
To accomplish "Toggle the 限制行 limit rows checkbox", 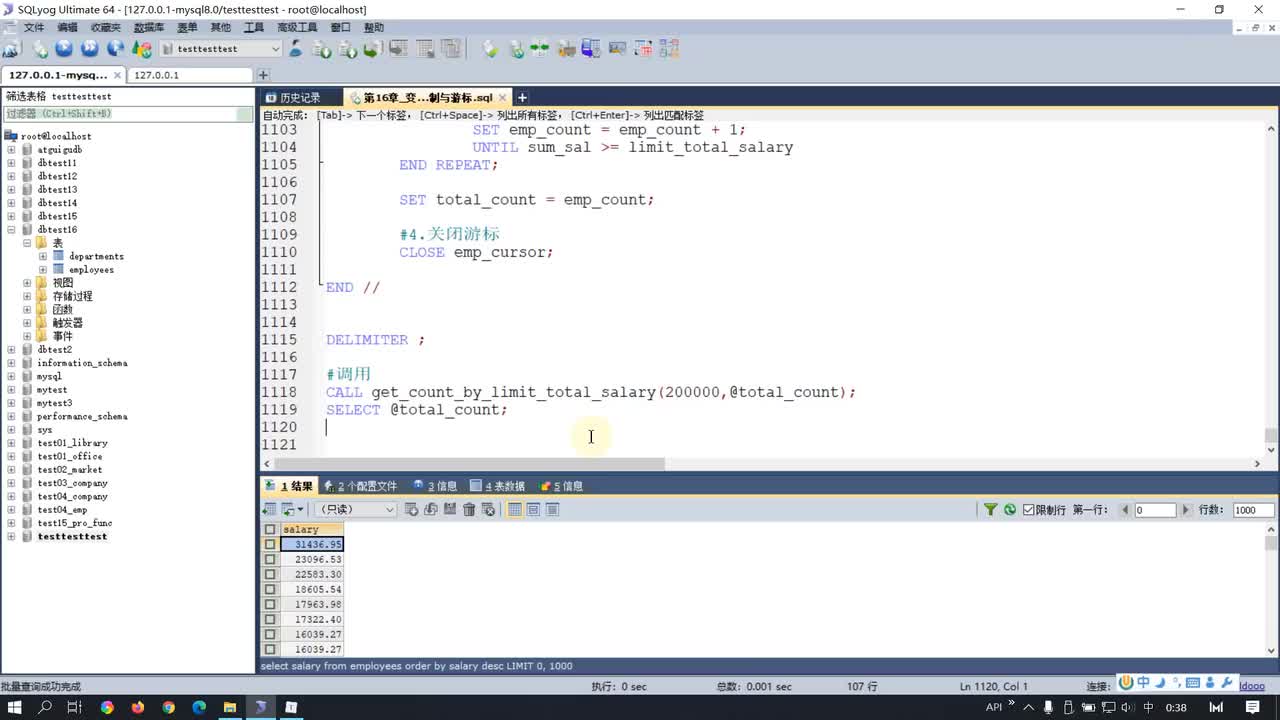I will [x=1028, y=510].
